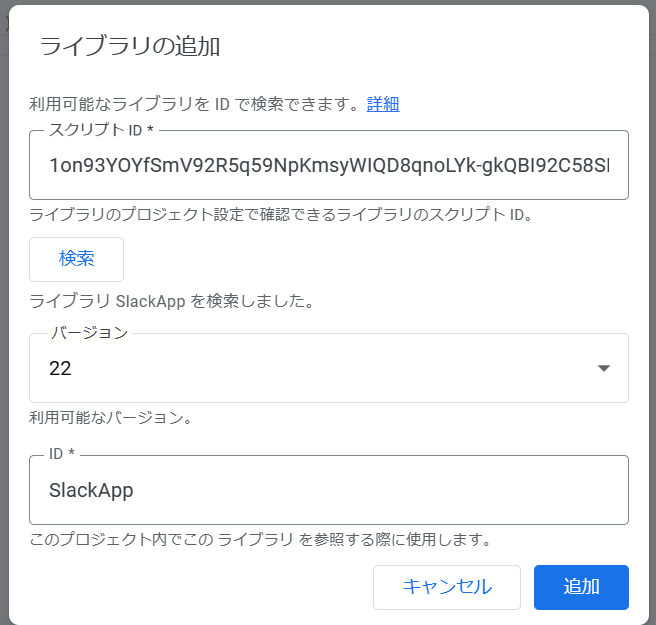Click the ID * field label
The height and width of the screenshot is (625, 656).
[x=62, y=454]
